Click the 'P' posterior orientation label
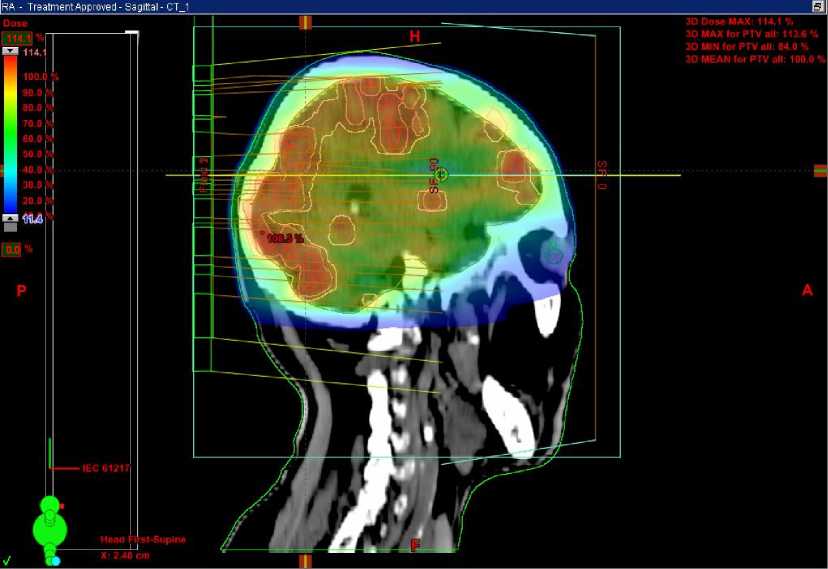This screenshot has width=828, height=569. point(21,290)
